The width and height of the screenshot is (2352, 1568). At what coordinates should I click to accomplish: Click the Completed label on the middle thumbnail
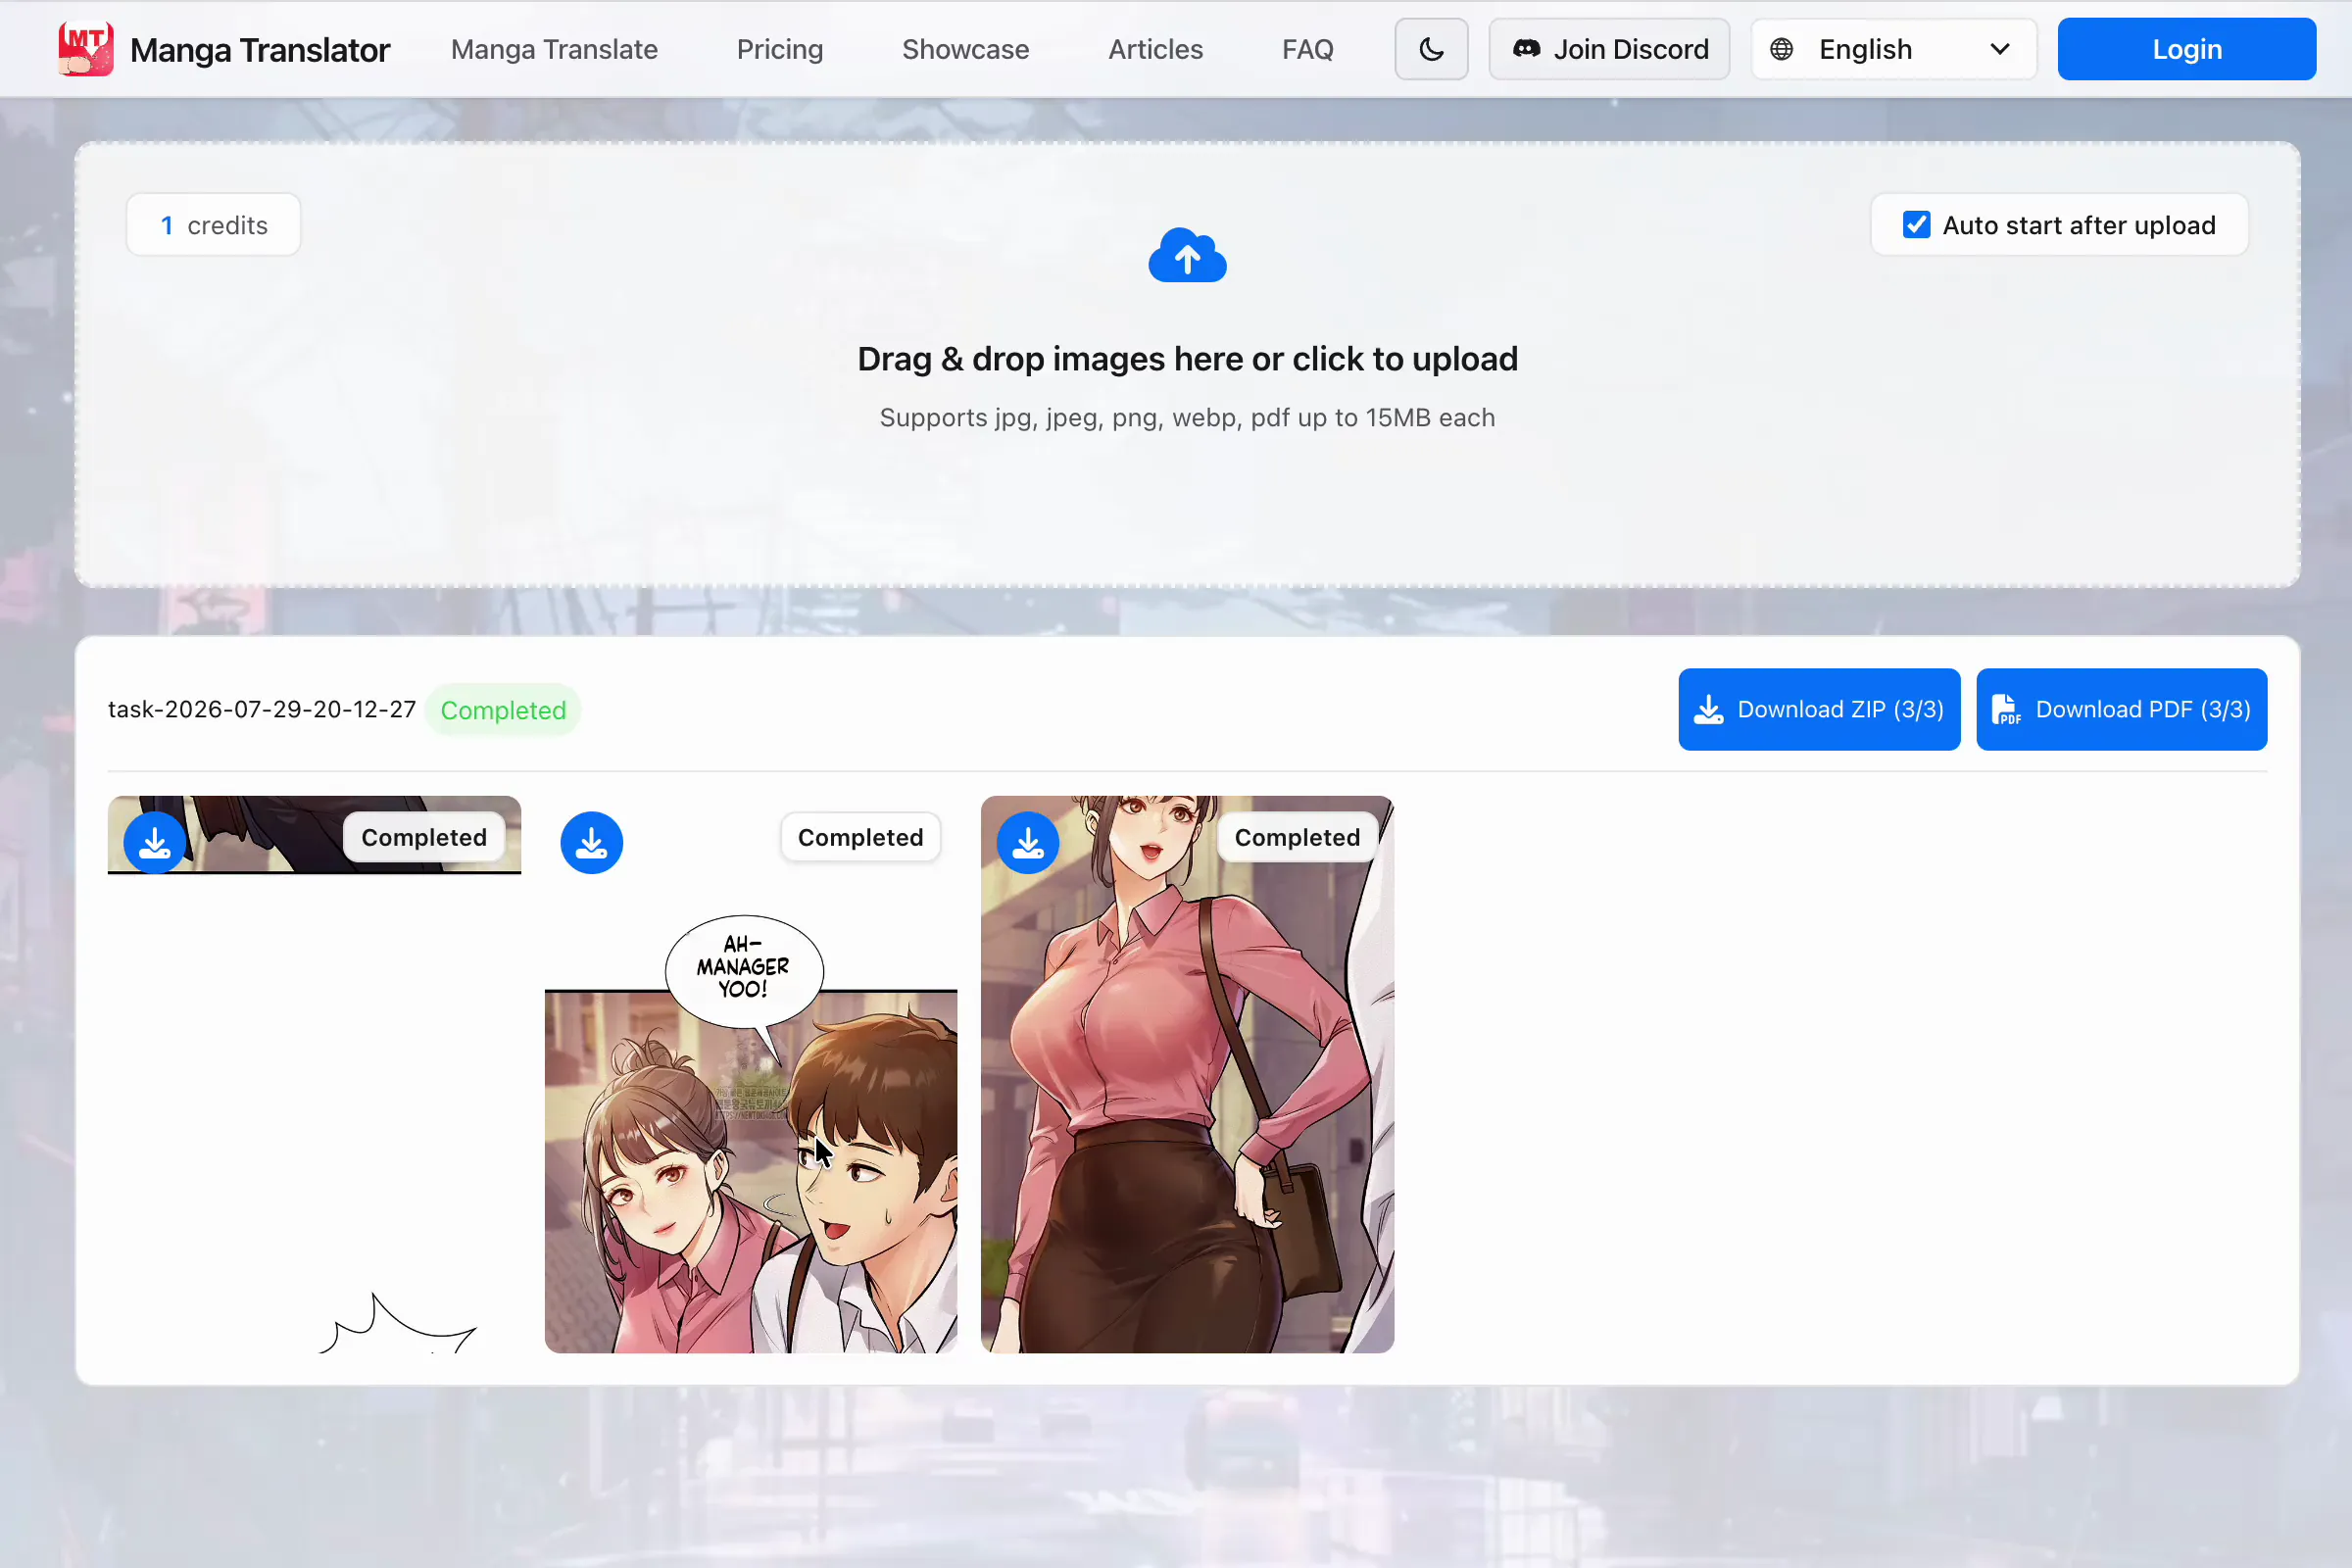click(x=860, y=837)
